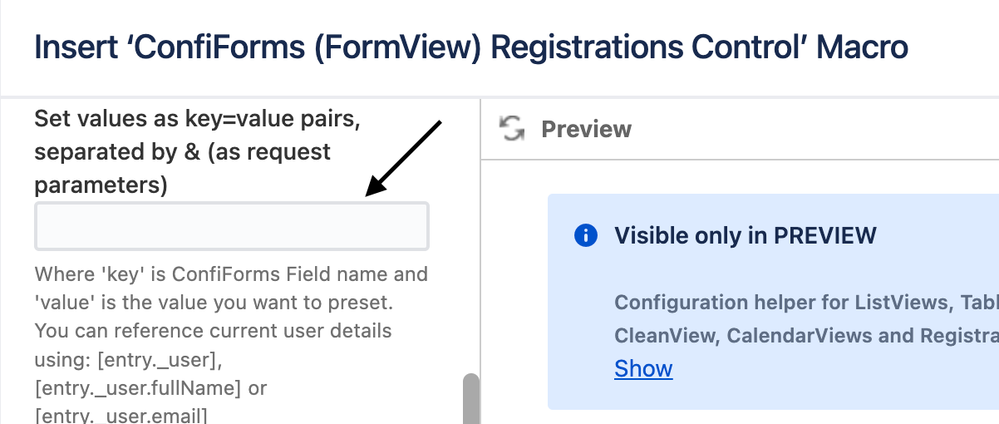The width and height of the screenshot is (999, 424).
Task: Select the Preview header label
Action: pyautogui.click(x=586, y=129)
